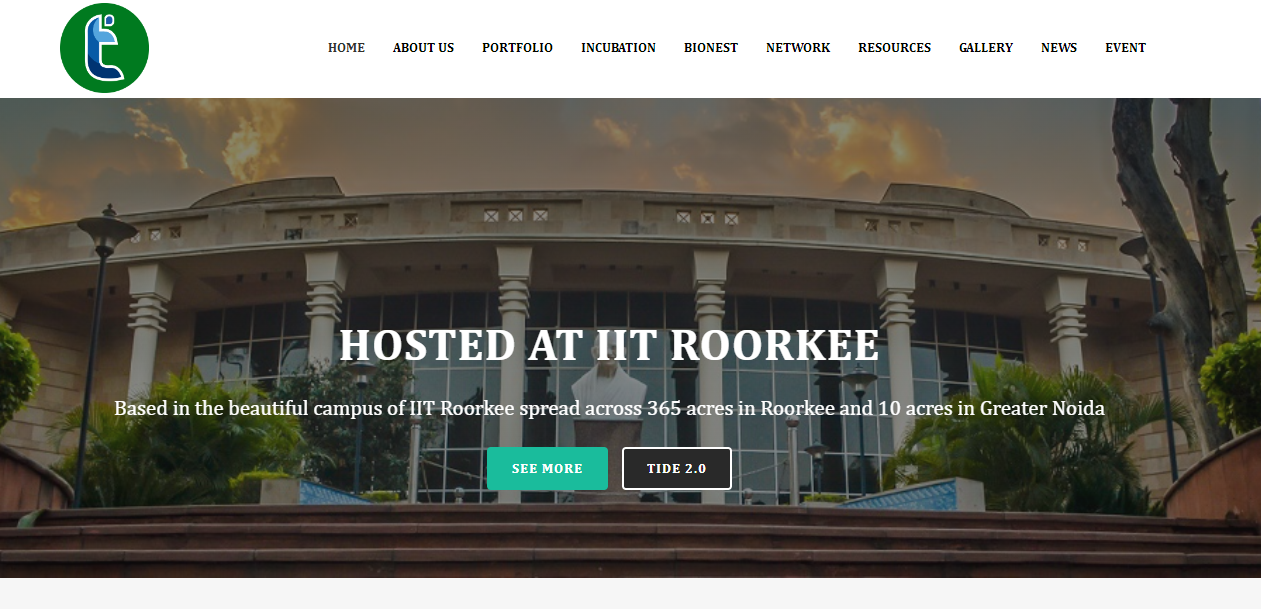The width and height of the screenshot is (1261, 609).
Task: Open the PORTFOLIO navigation item
Action: [517, 48]
